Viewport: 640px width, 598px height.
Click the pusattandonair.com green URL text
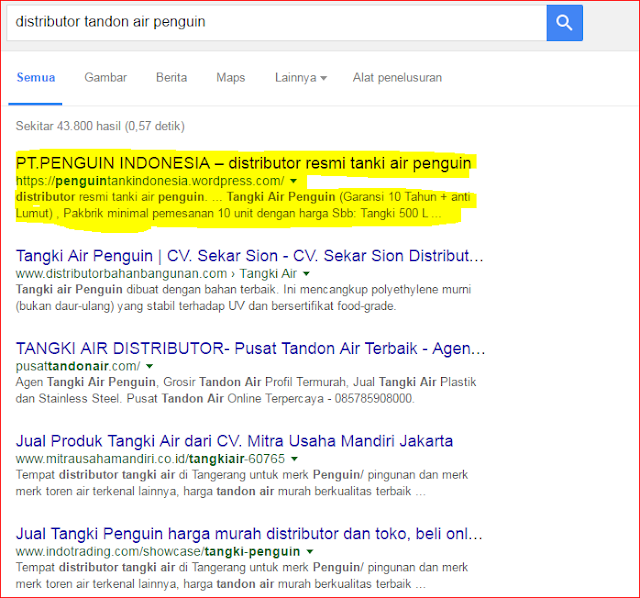[x=78, y=366]
